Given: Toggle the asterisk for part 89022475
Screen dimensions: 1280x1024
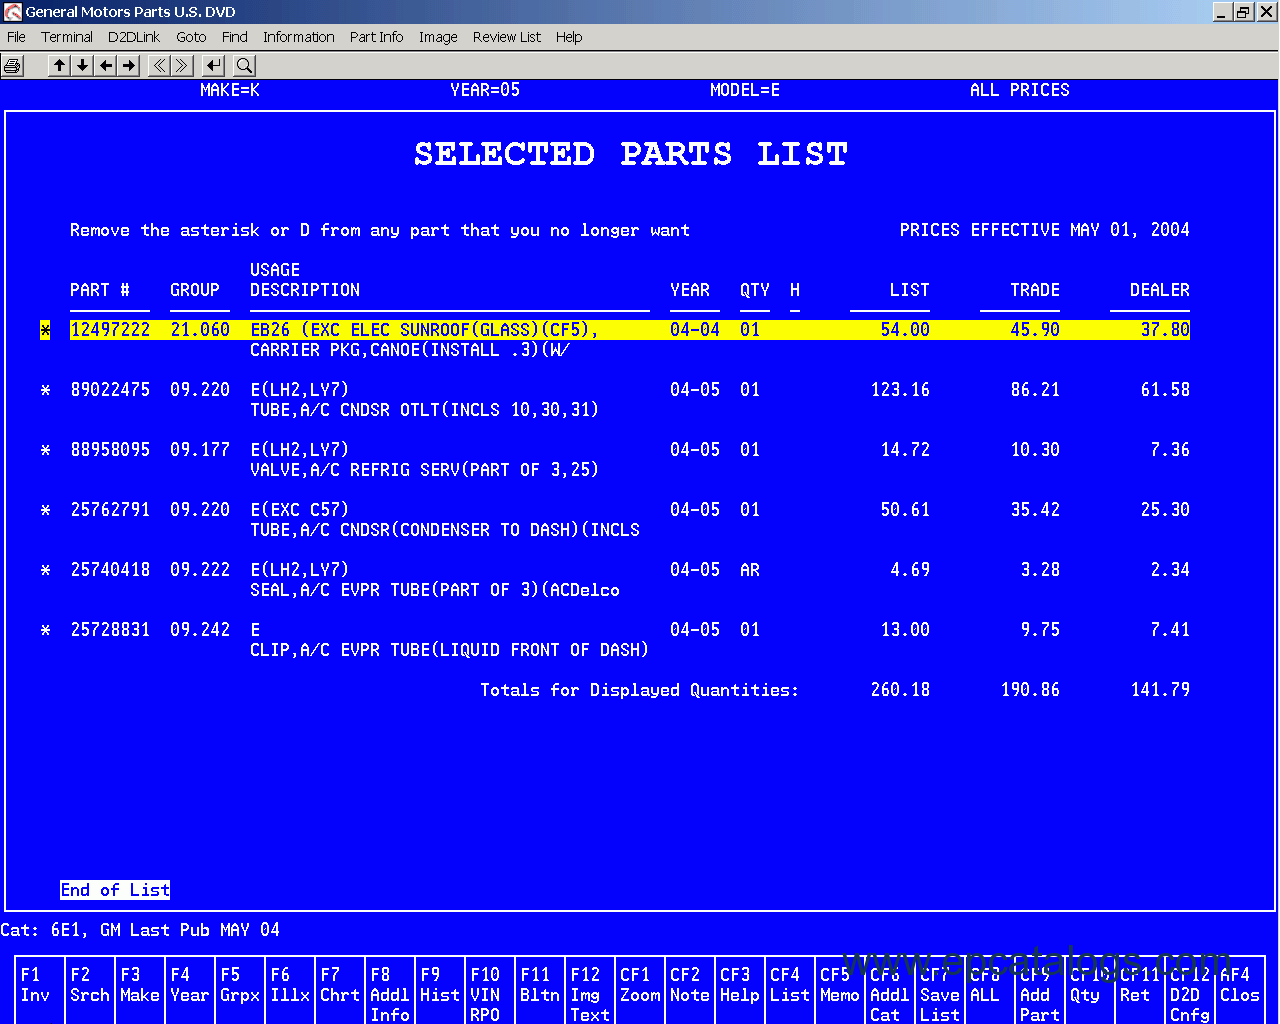Looking at the screenshot, I should point(45,390).
